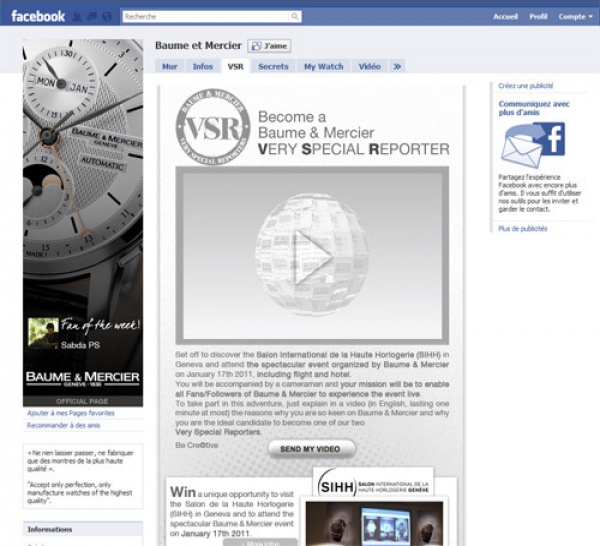
Task: Open the messages icon in header
Action: pos(92,16)
